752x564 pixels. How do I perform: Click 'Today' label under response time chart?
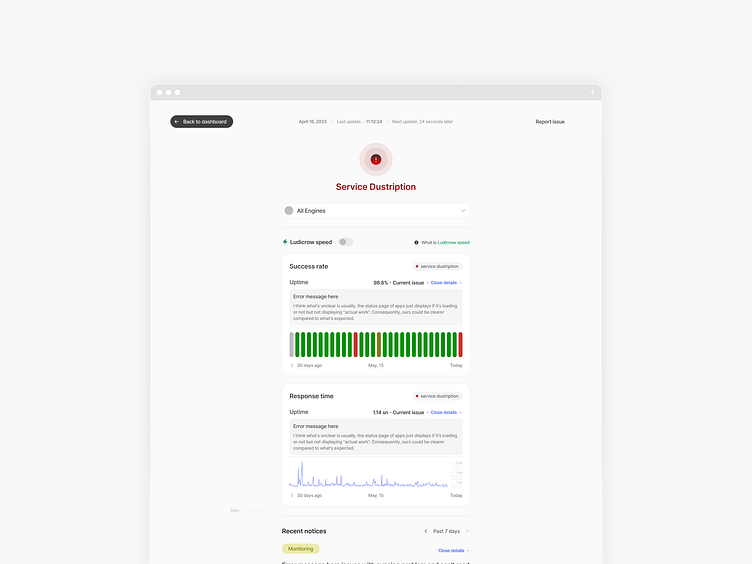click(456, 495)
